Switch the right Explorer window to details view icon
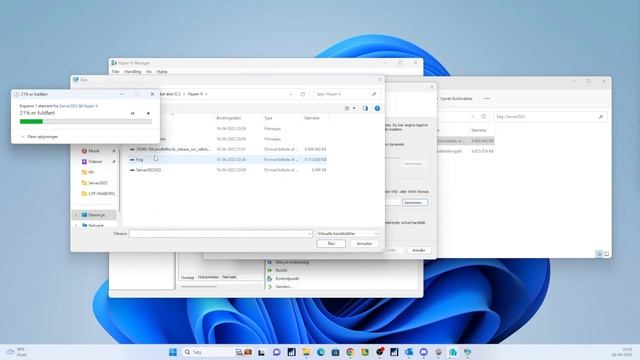 click(599, 254)
